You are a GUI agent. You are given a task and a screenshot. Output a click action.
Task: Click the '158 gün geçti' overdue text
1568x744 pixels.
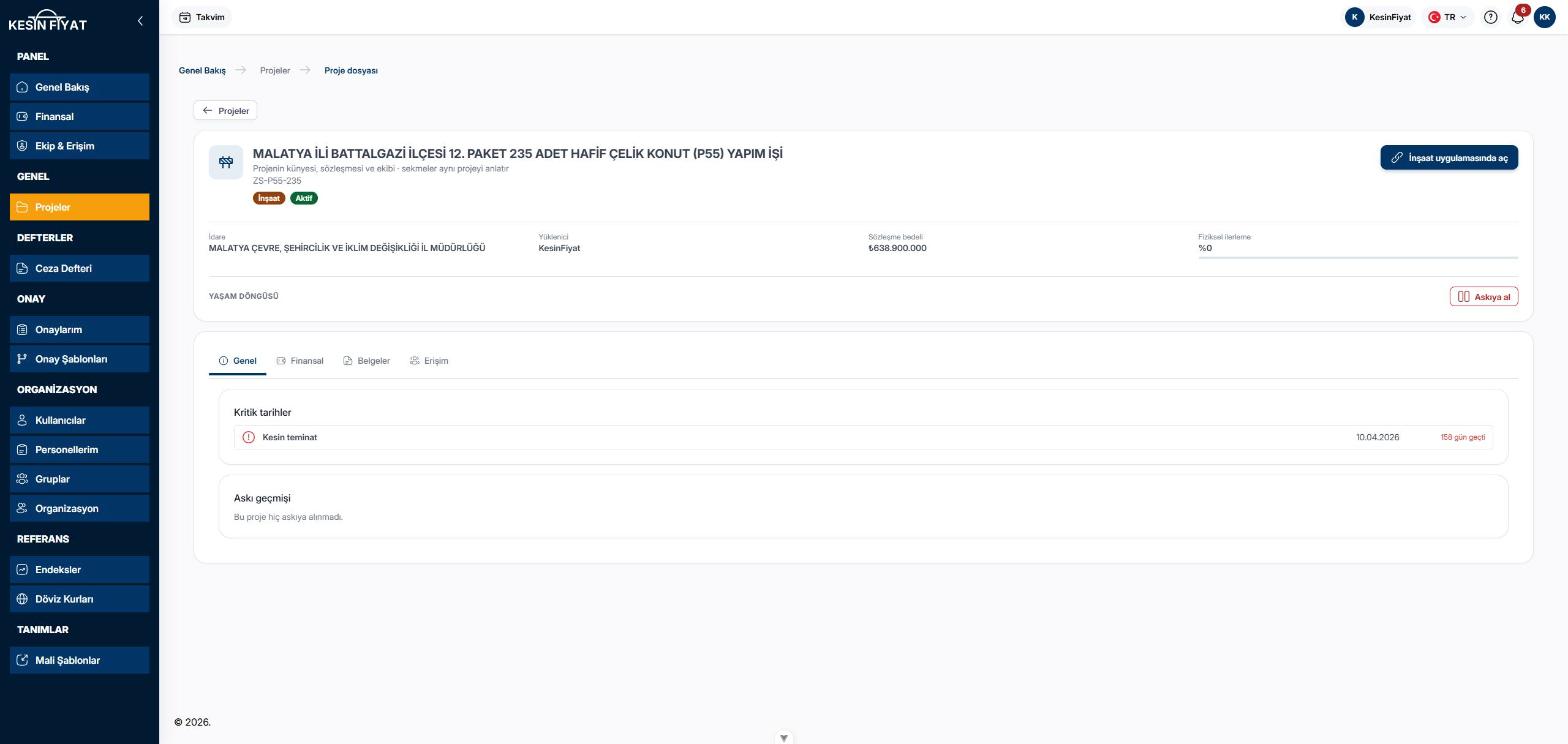[1463, 437]
